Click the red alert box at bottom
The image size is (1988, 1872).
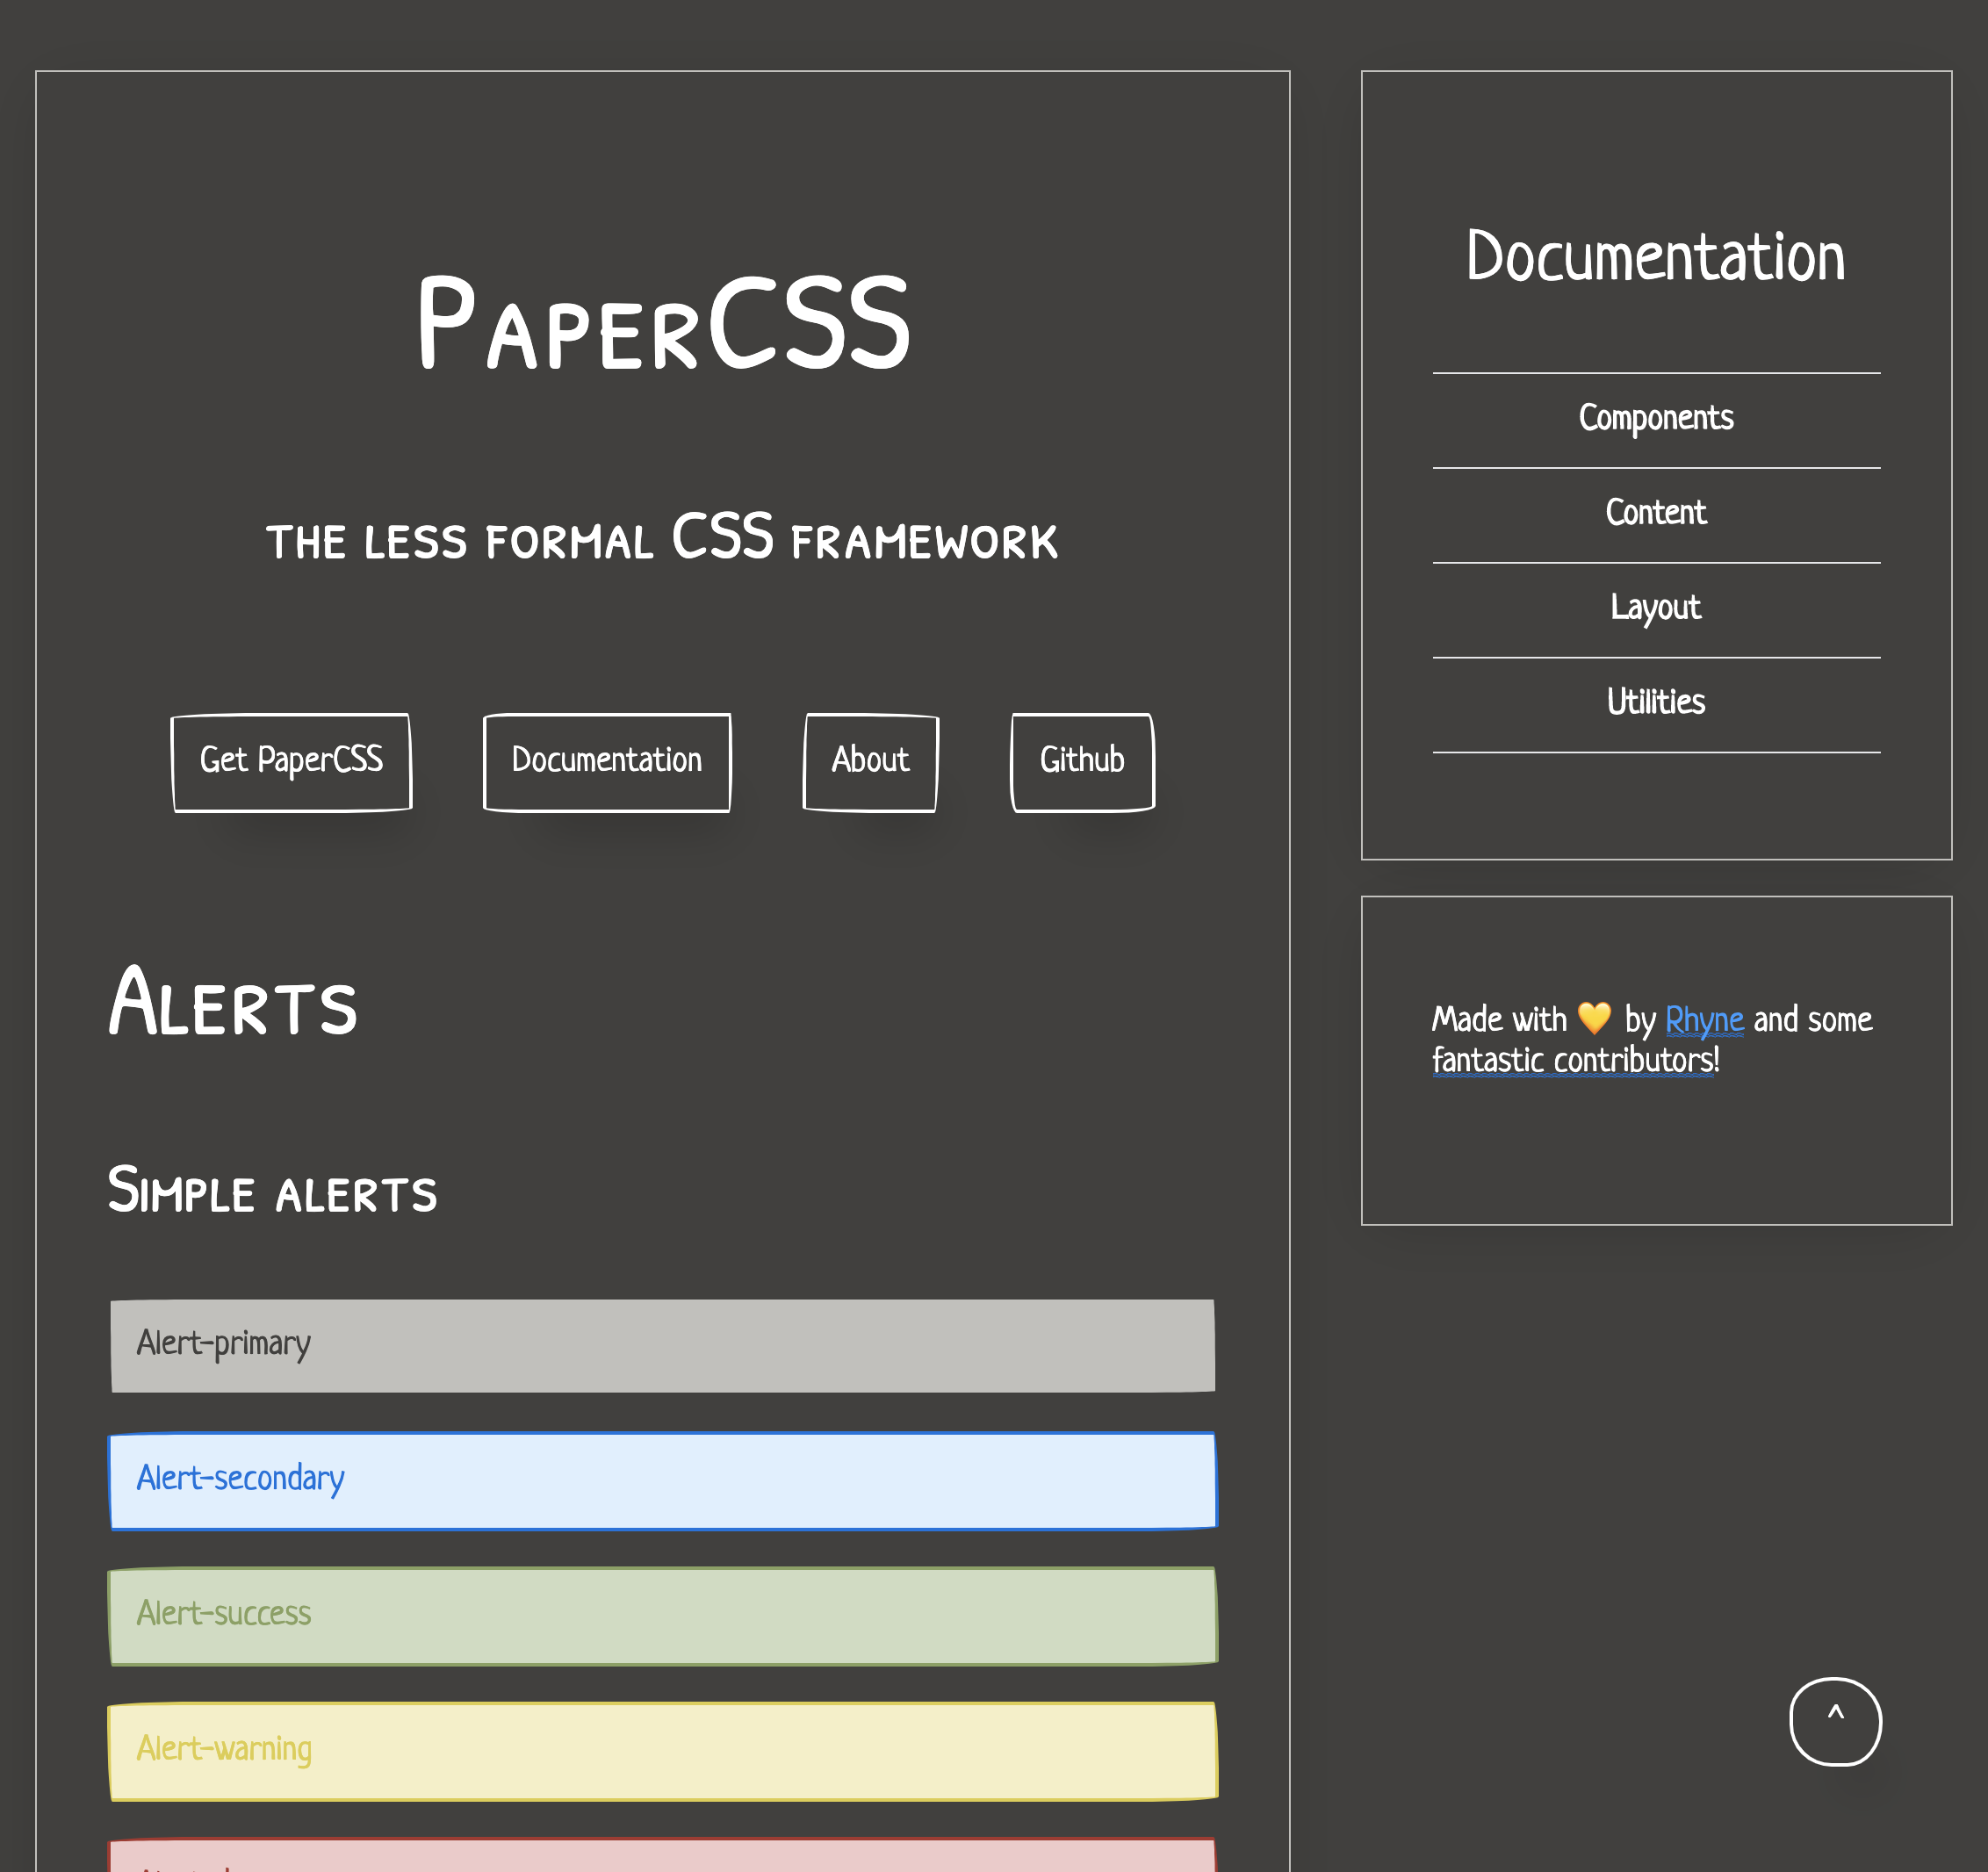[663, 1855]
